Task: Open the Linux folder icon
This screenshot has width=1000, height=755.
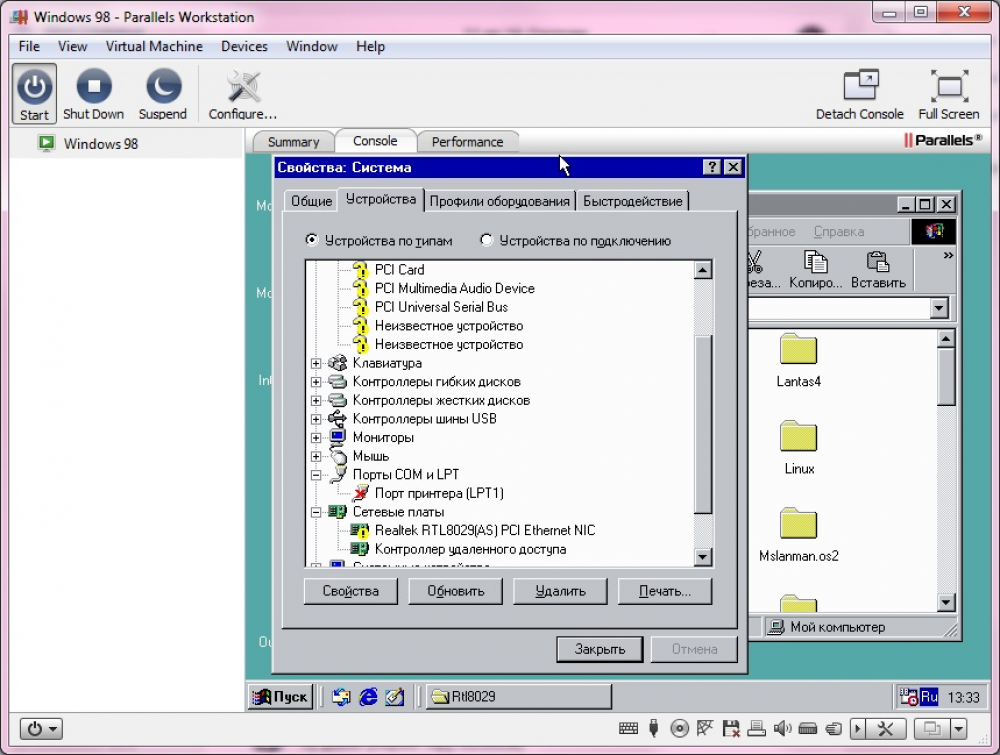Action: coord(798,436)
